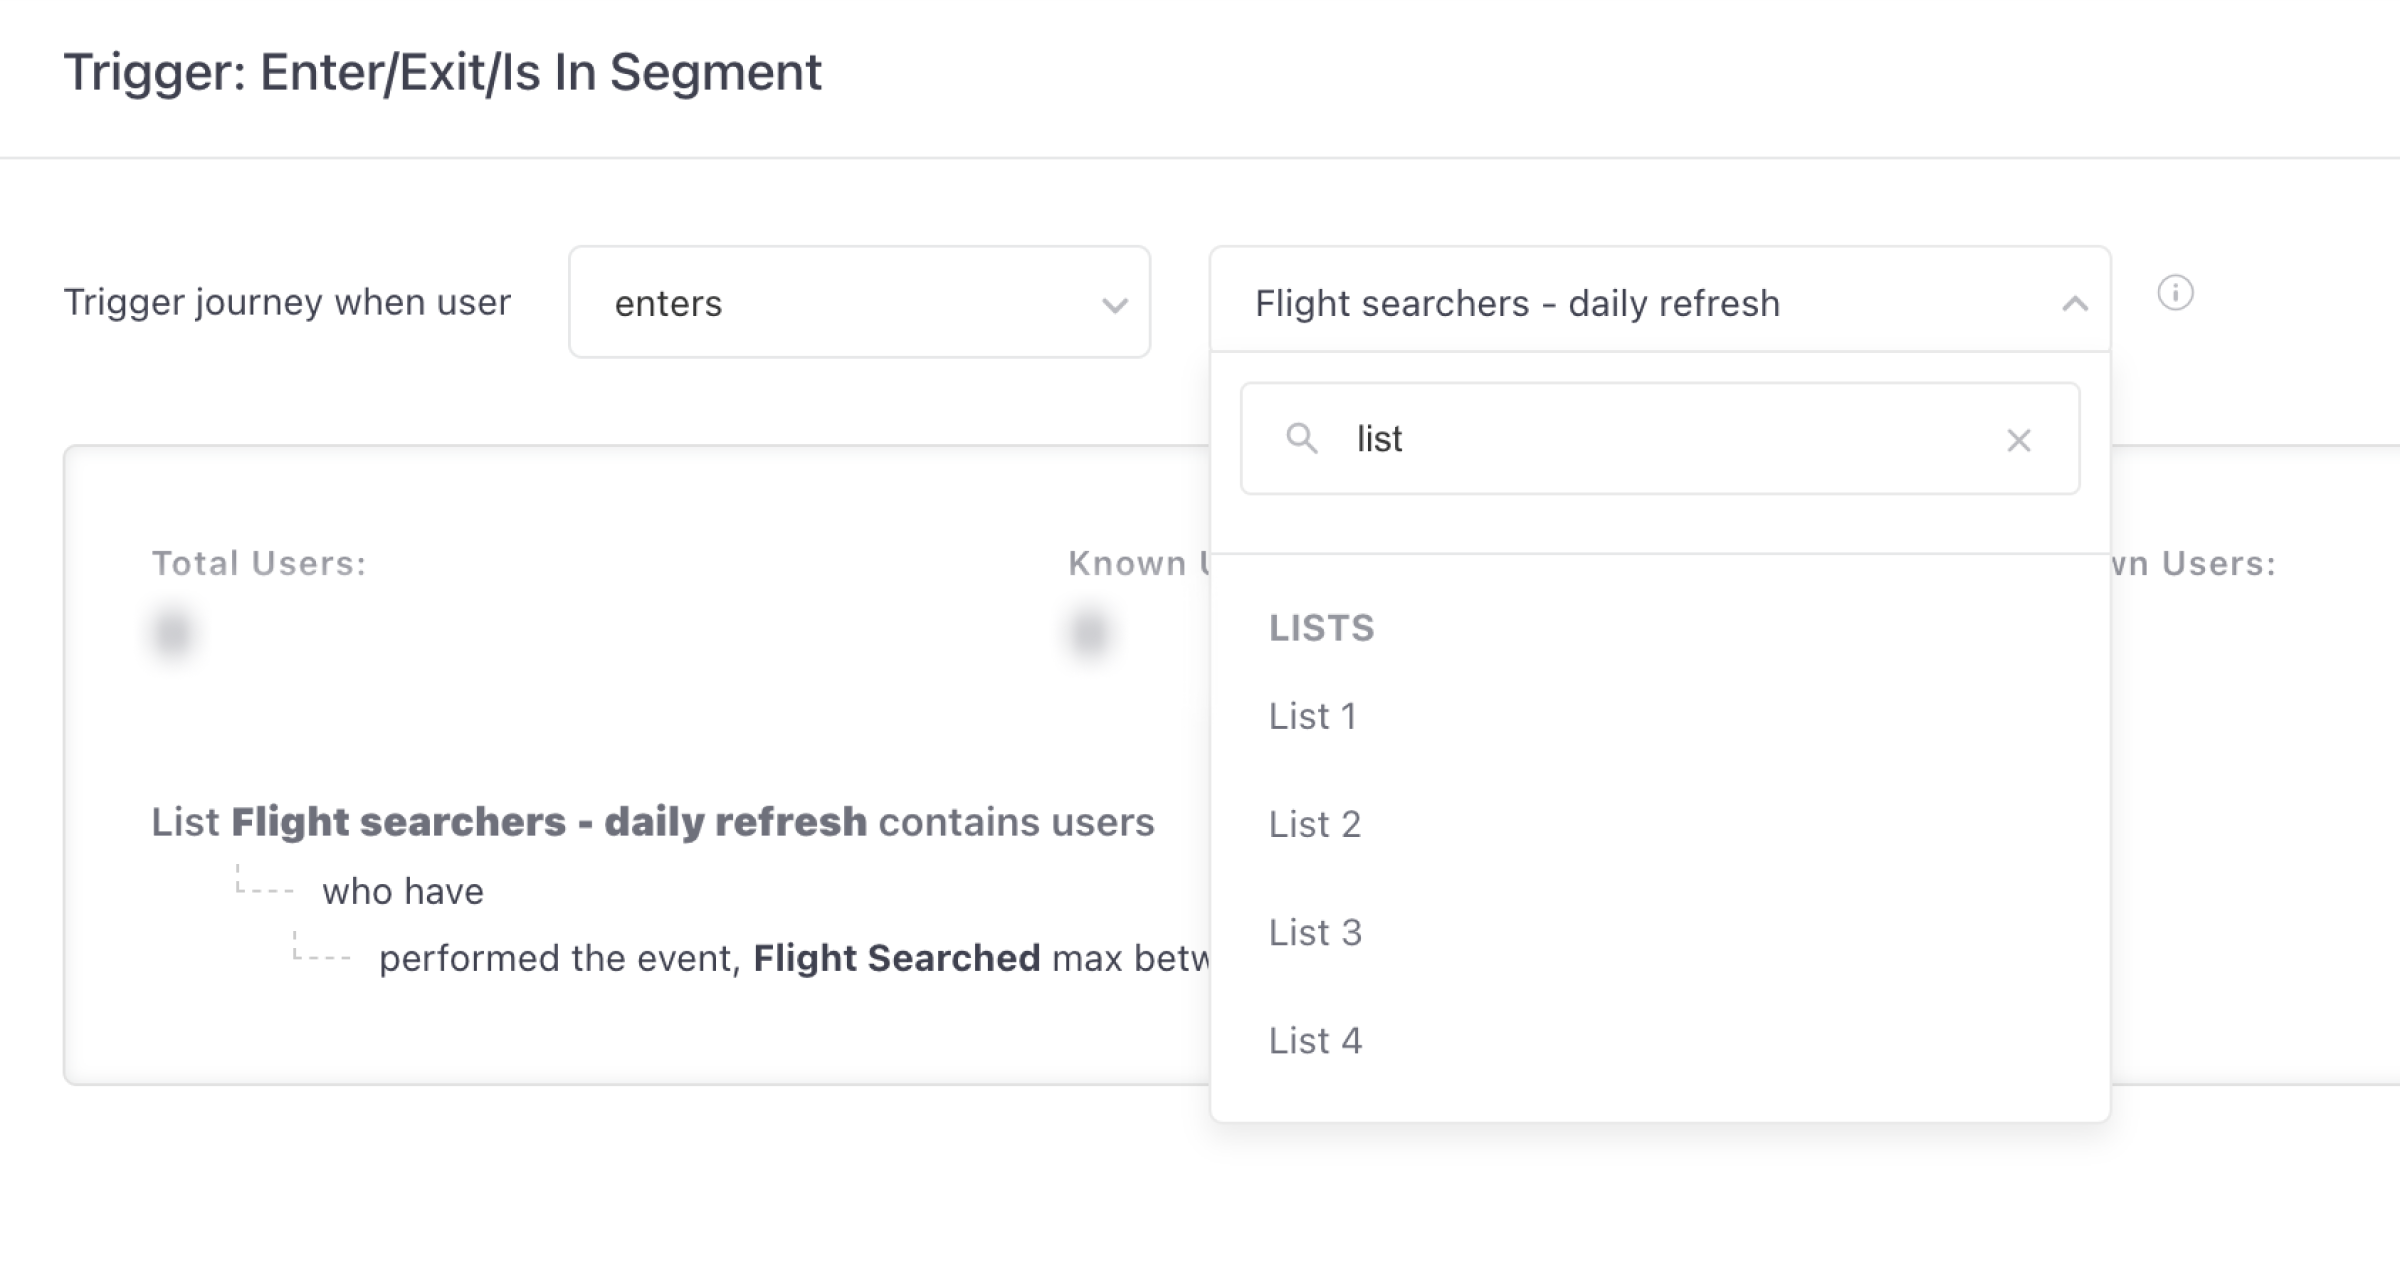Focus the search field containing 'list'
The height and width of the screenshot is (1270, 2400).
click(1660, 438)
